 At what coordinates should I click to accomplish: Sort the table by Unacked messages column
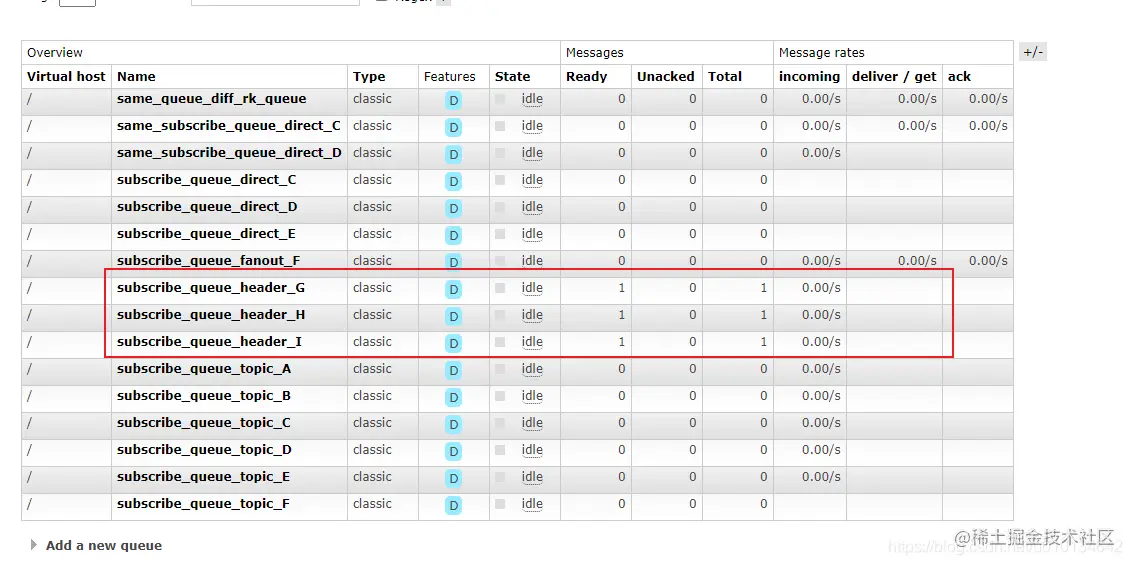click(x=666, y=76)
